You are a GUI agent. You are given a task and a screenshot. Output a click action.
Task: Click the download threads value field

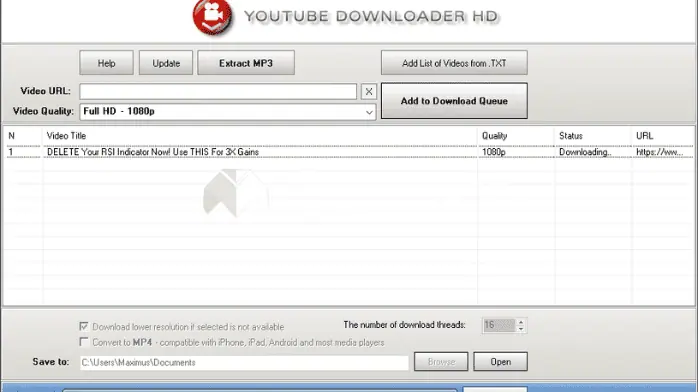(x=499, y=325)
